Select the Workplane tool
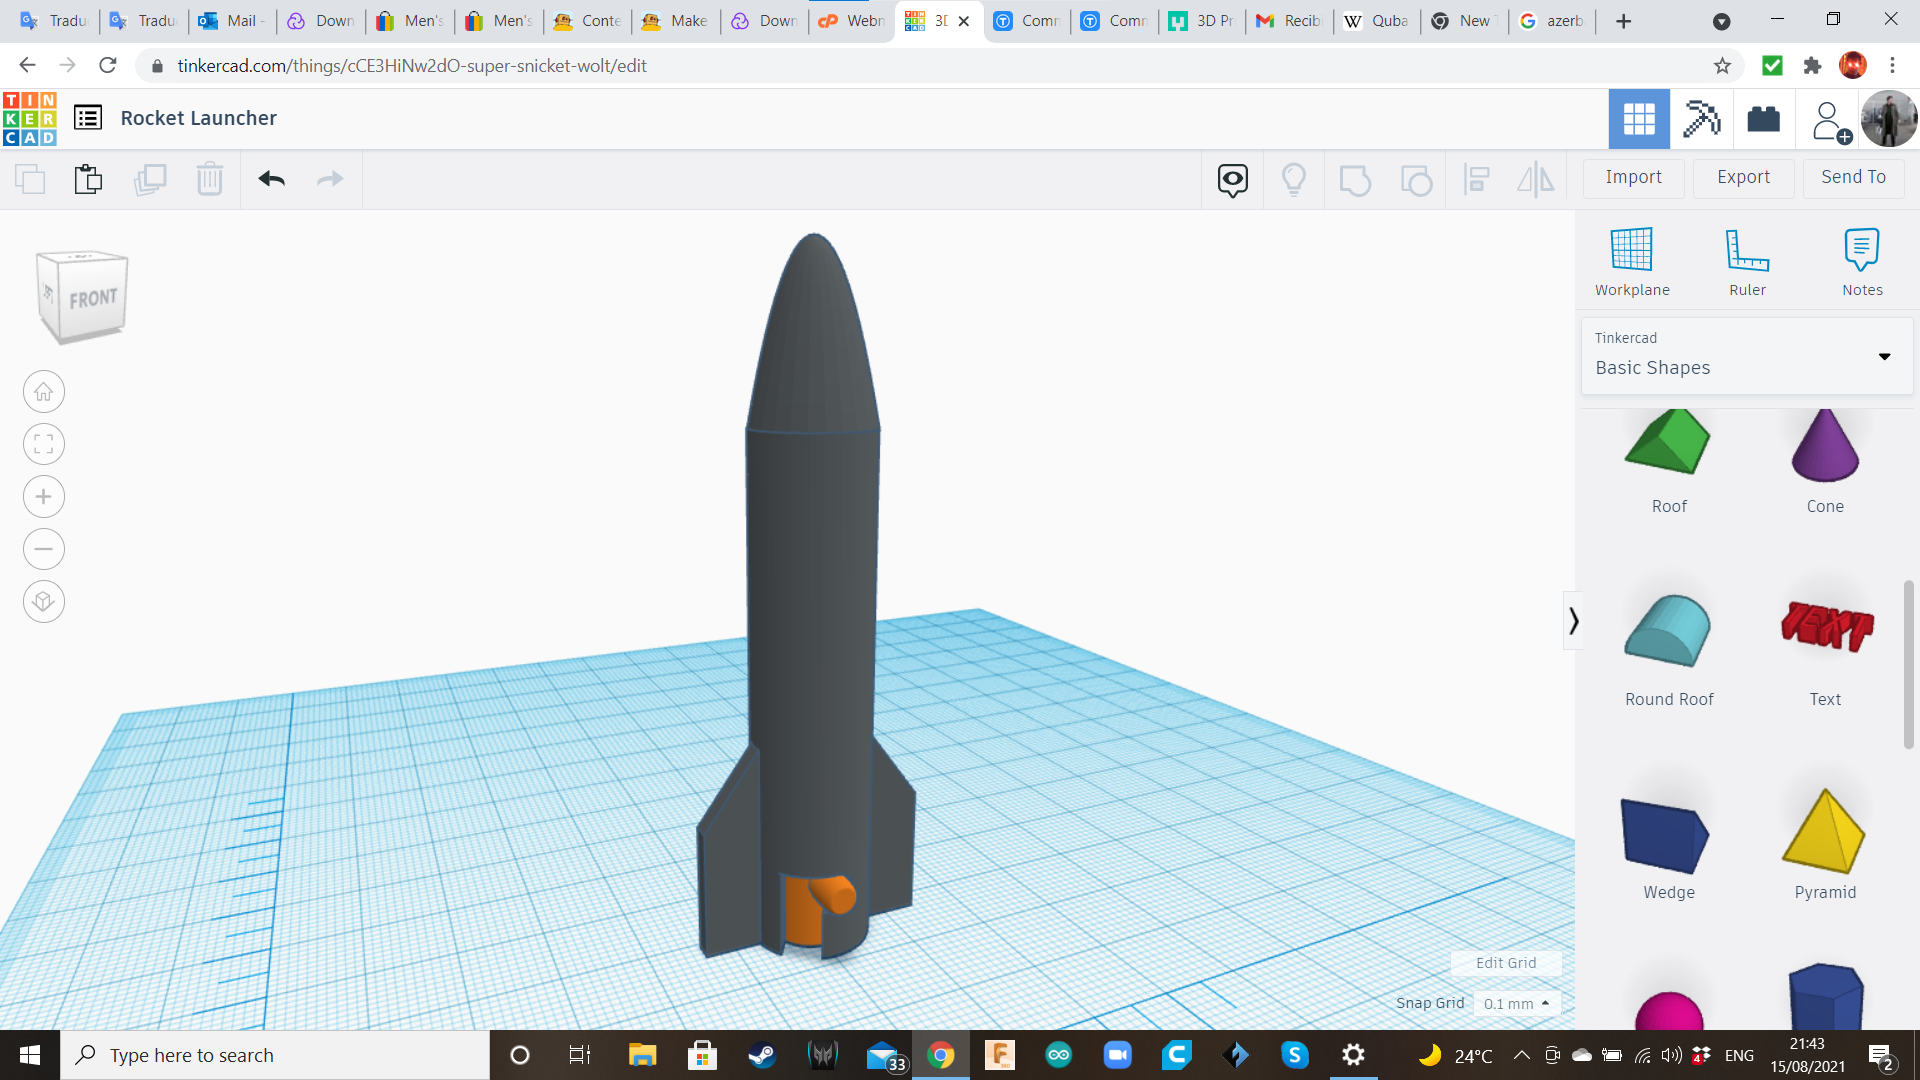 tap(1631, 260)
